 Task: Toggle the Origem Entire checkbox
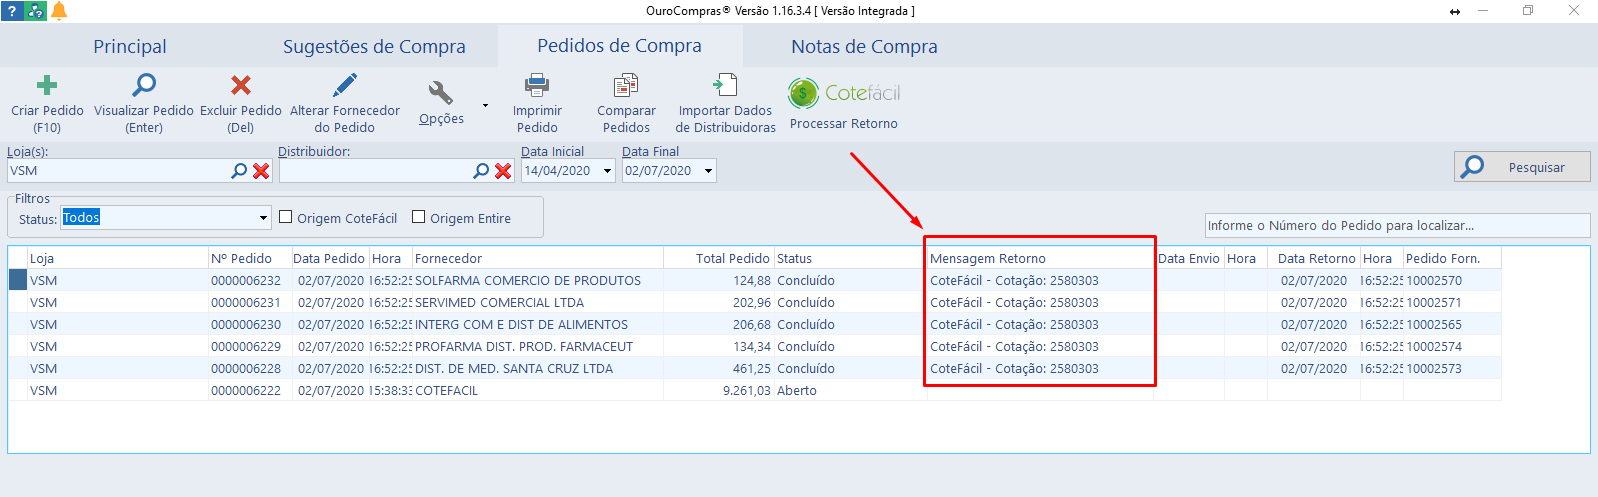pyautogui.click(x=419, y=217)
